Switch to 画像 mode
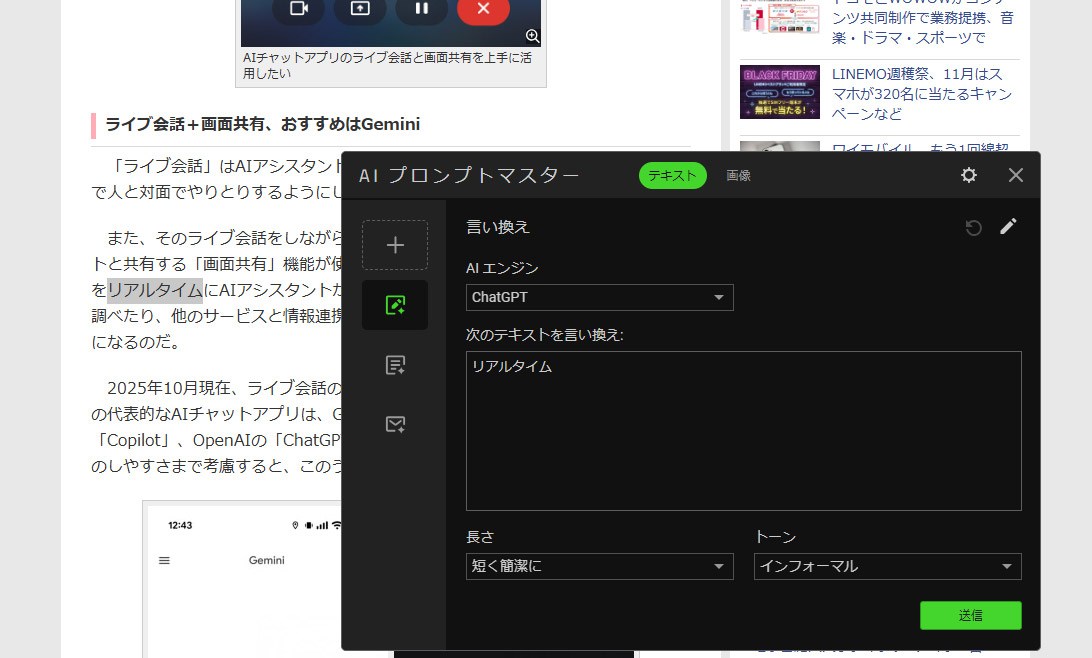 [738, 175]
